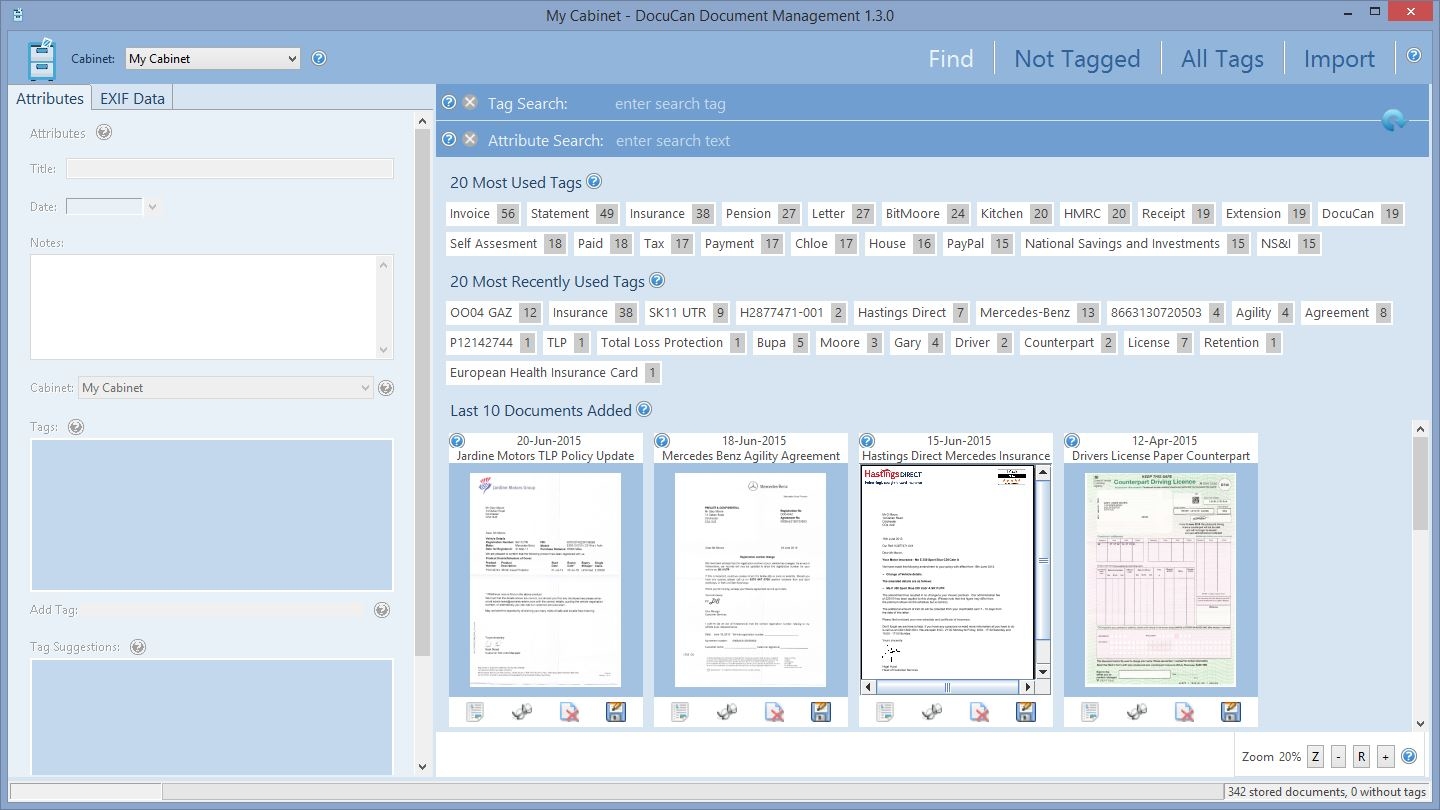Delete Drivers License Paper Counterpart document

1184,712
